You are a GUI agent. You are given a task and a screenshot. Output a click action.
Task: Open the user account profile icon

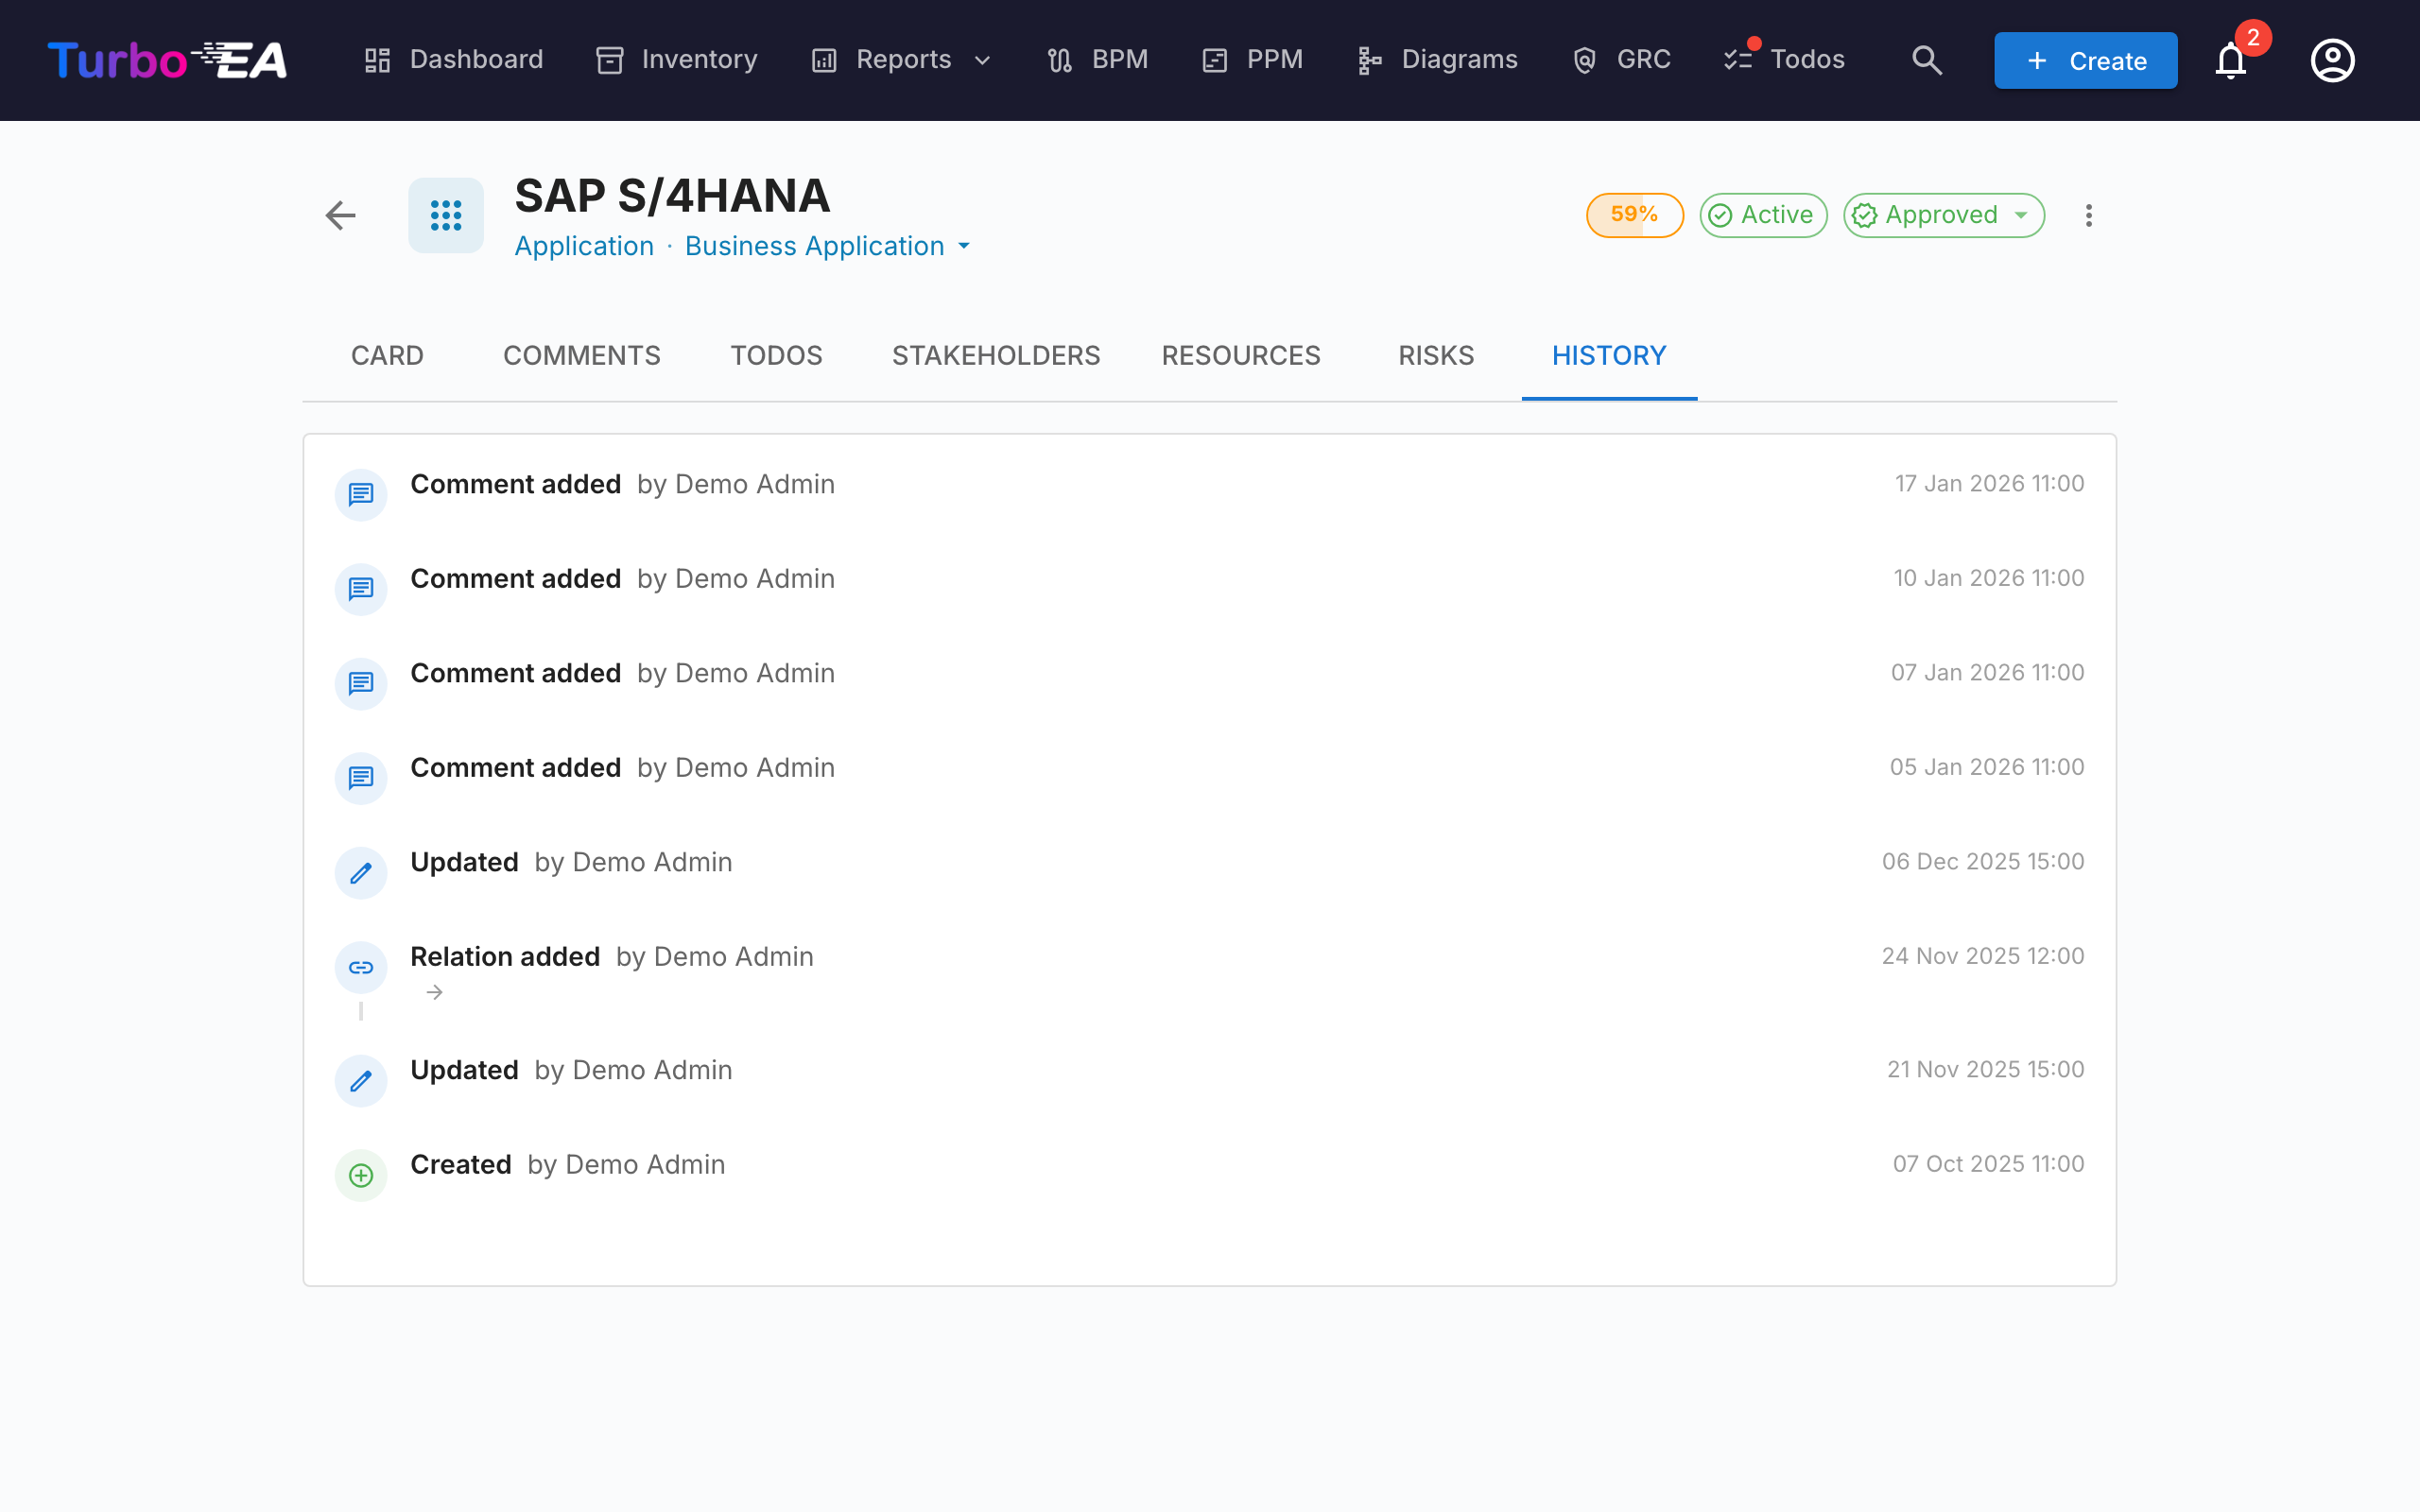[x=2332, y=60]
